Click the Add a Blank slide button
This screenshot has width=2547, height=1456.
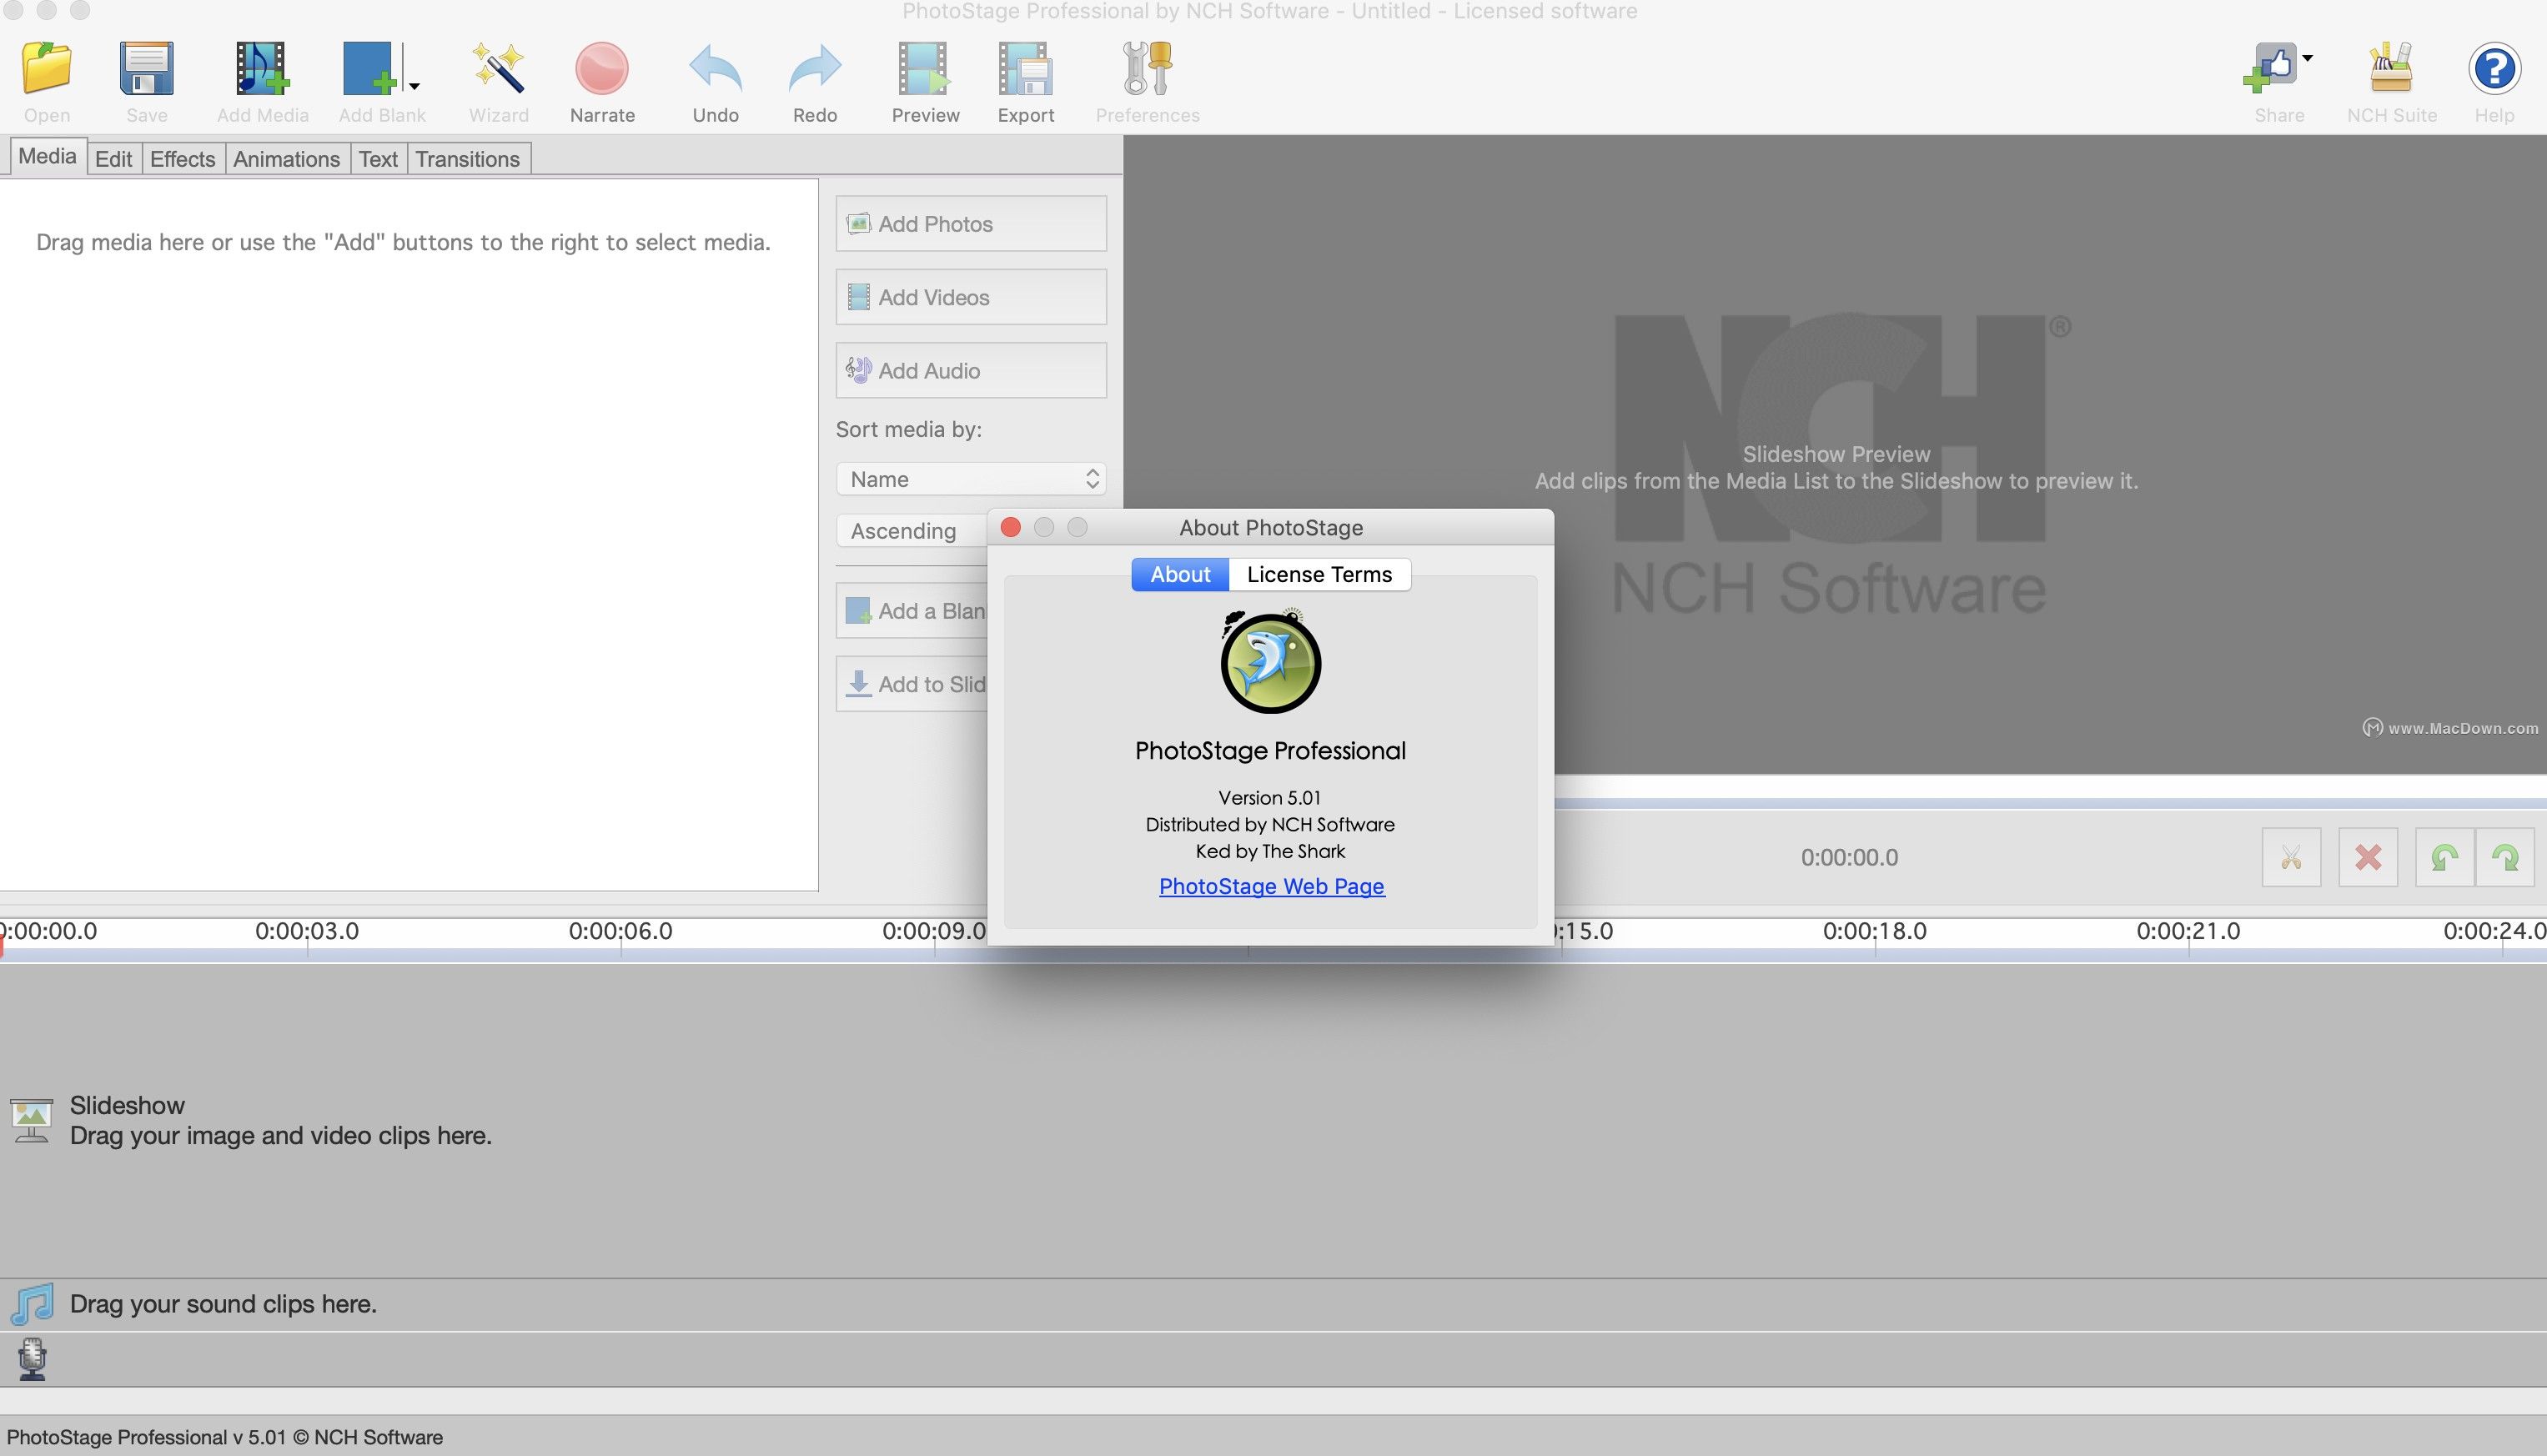coord(912,611)
